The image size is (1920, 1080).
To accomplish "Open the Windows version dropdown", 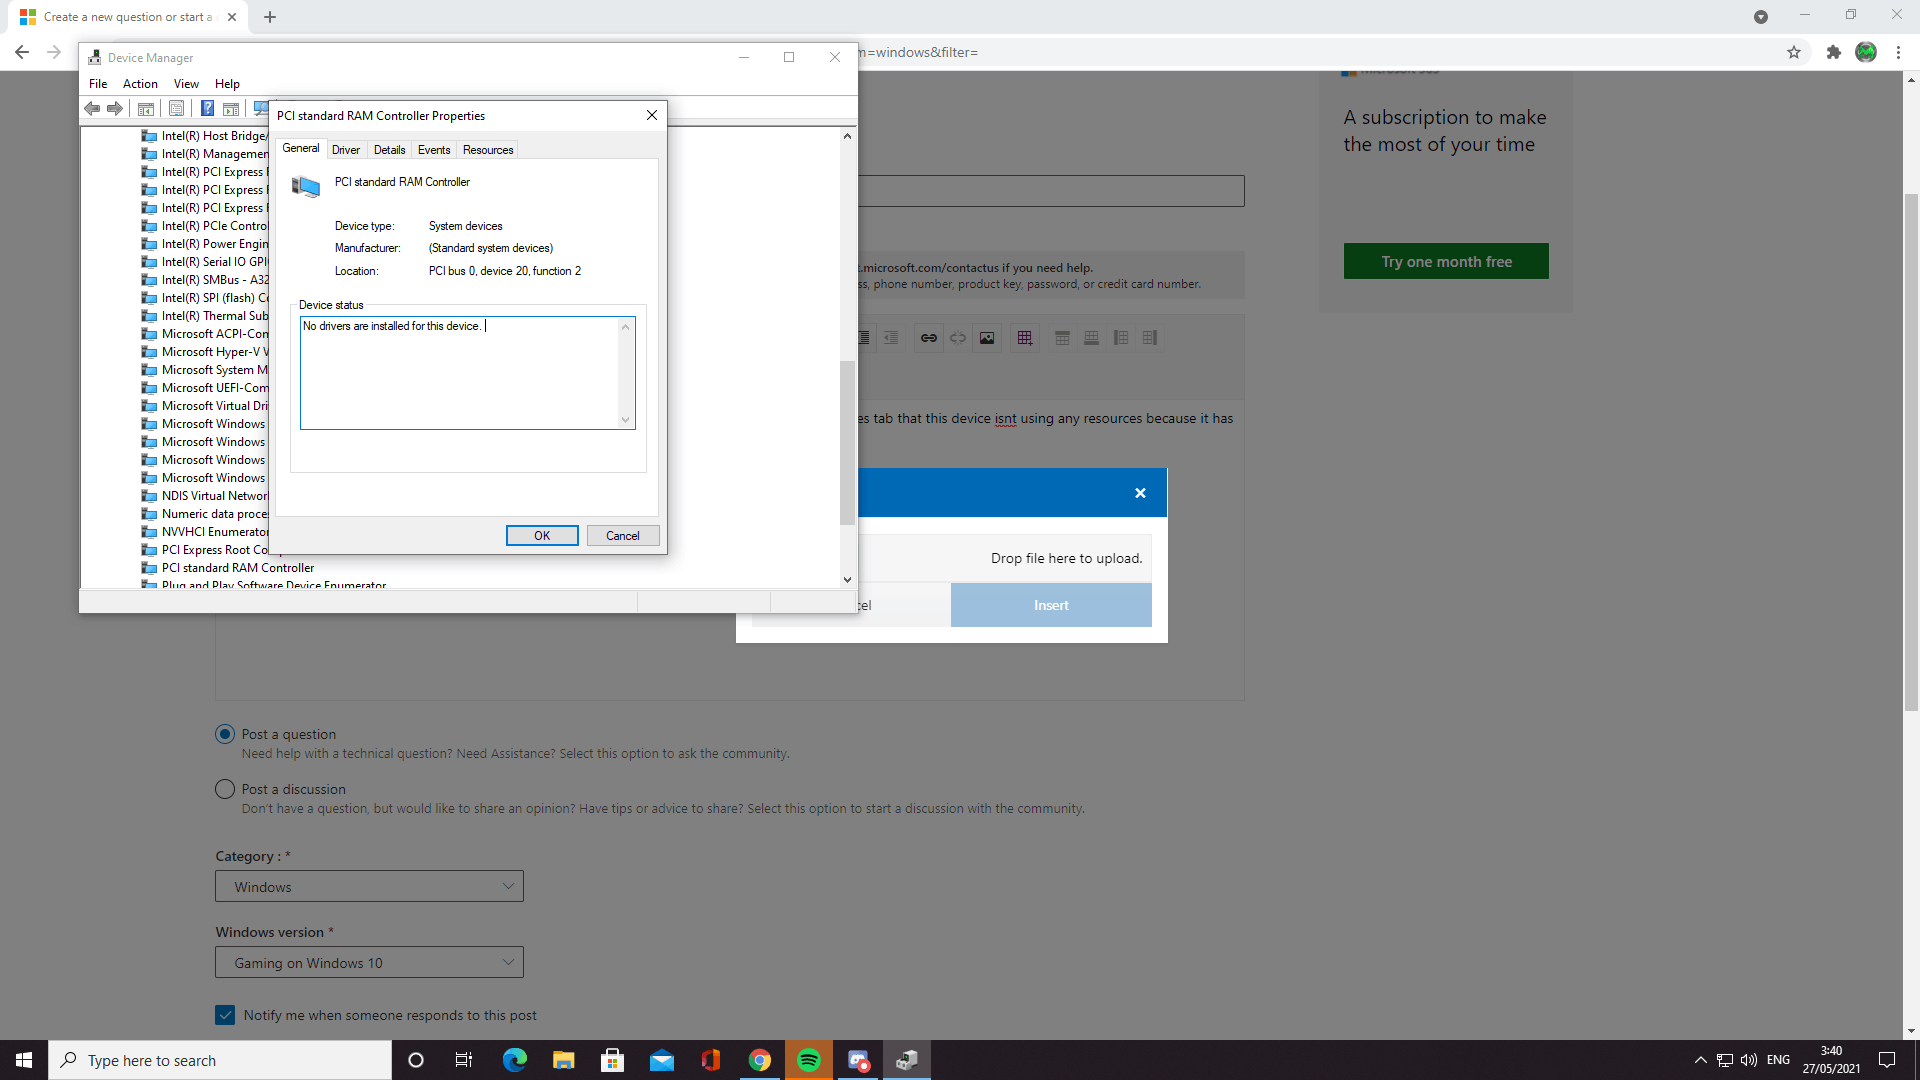I will pyautogui.click(x=369, y=963).
